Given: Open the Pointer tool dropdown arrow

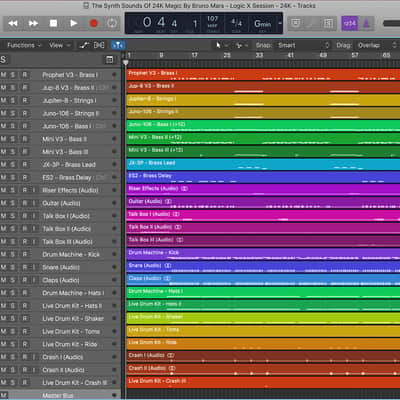Looking at the screenshot, I should [226, 45].
